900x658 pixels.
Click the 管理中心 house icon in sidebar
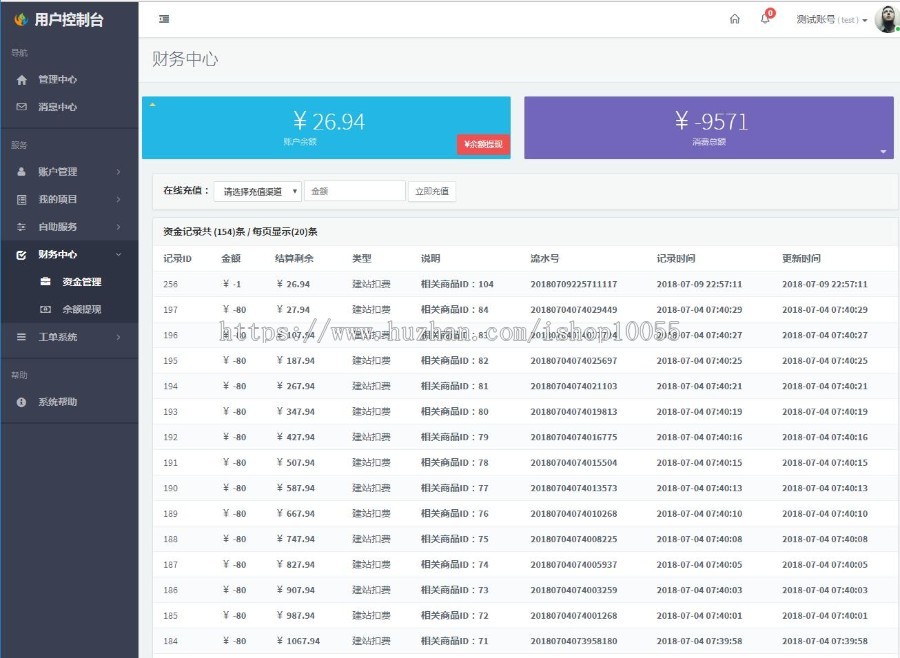pyautogui.click(x=22, y=80)
